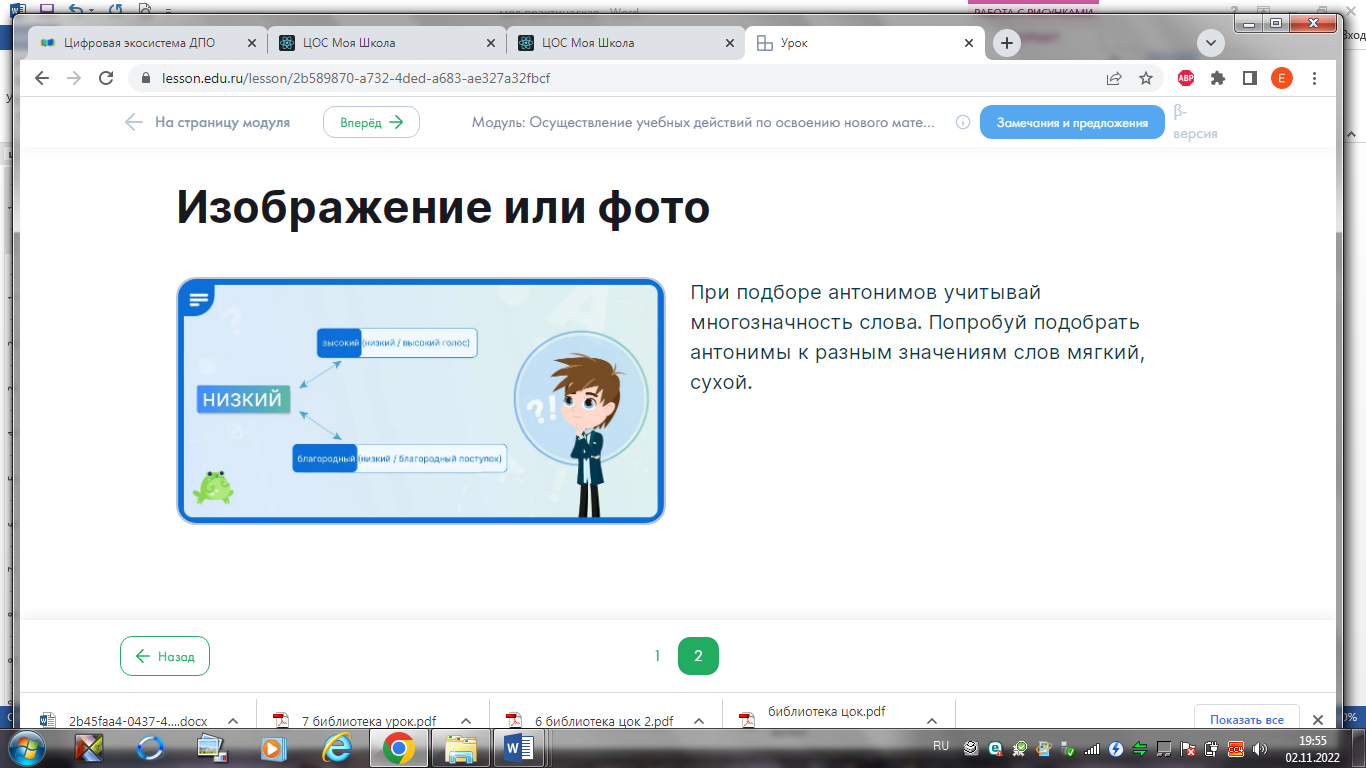This screenshot has width=1366, height=768.
Task: Close the downloads bar
Action: [x=1317, y=720]
